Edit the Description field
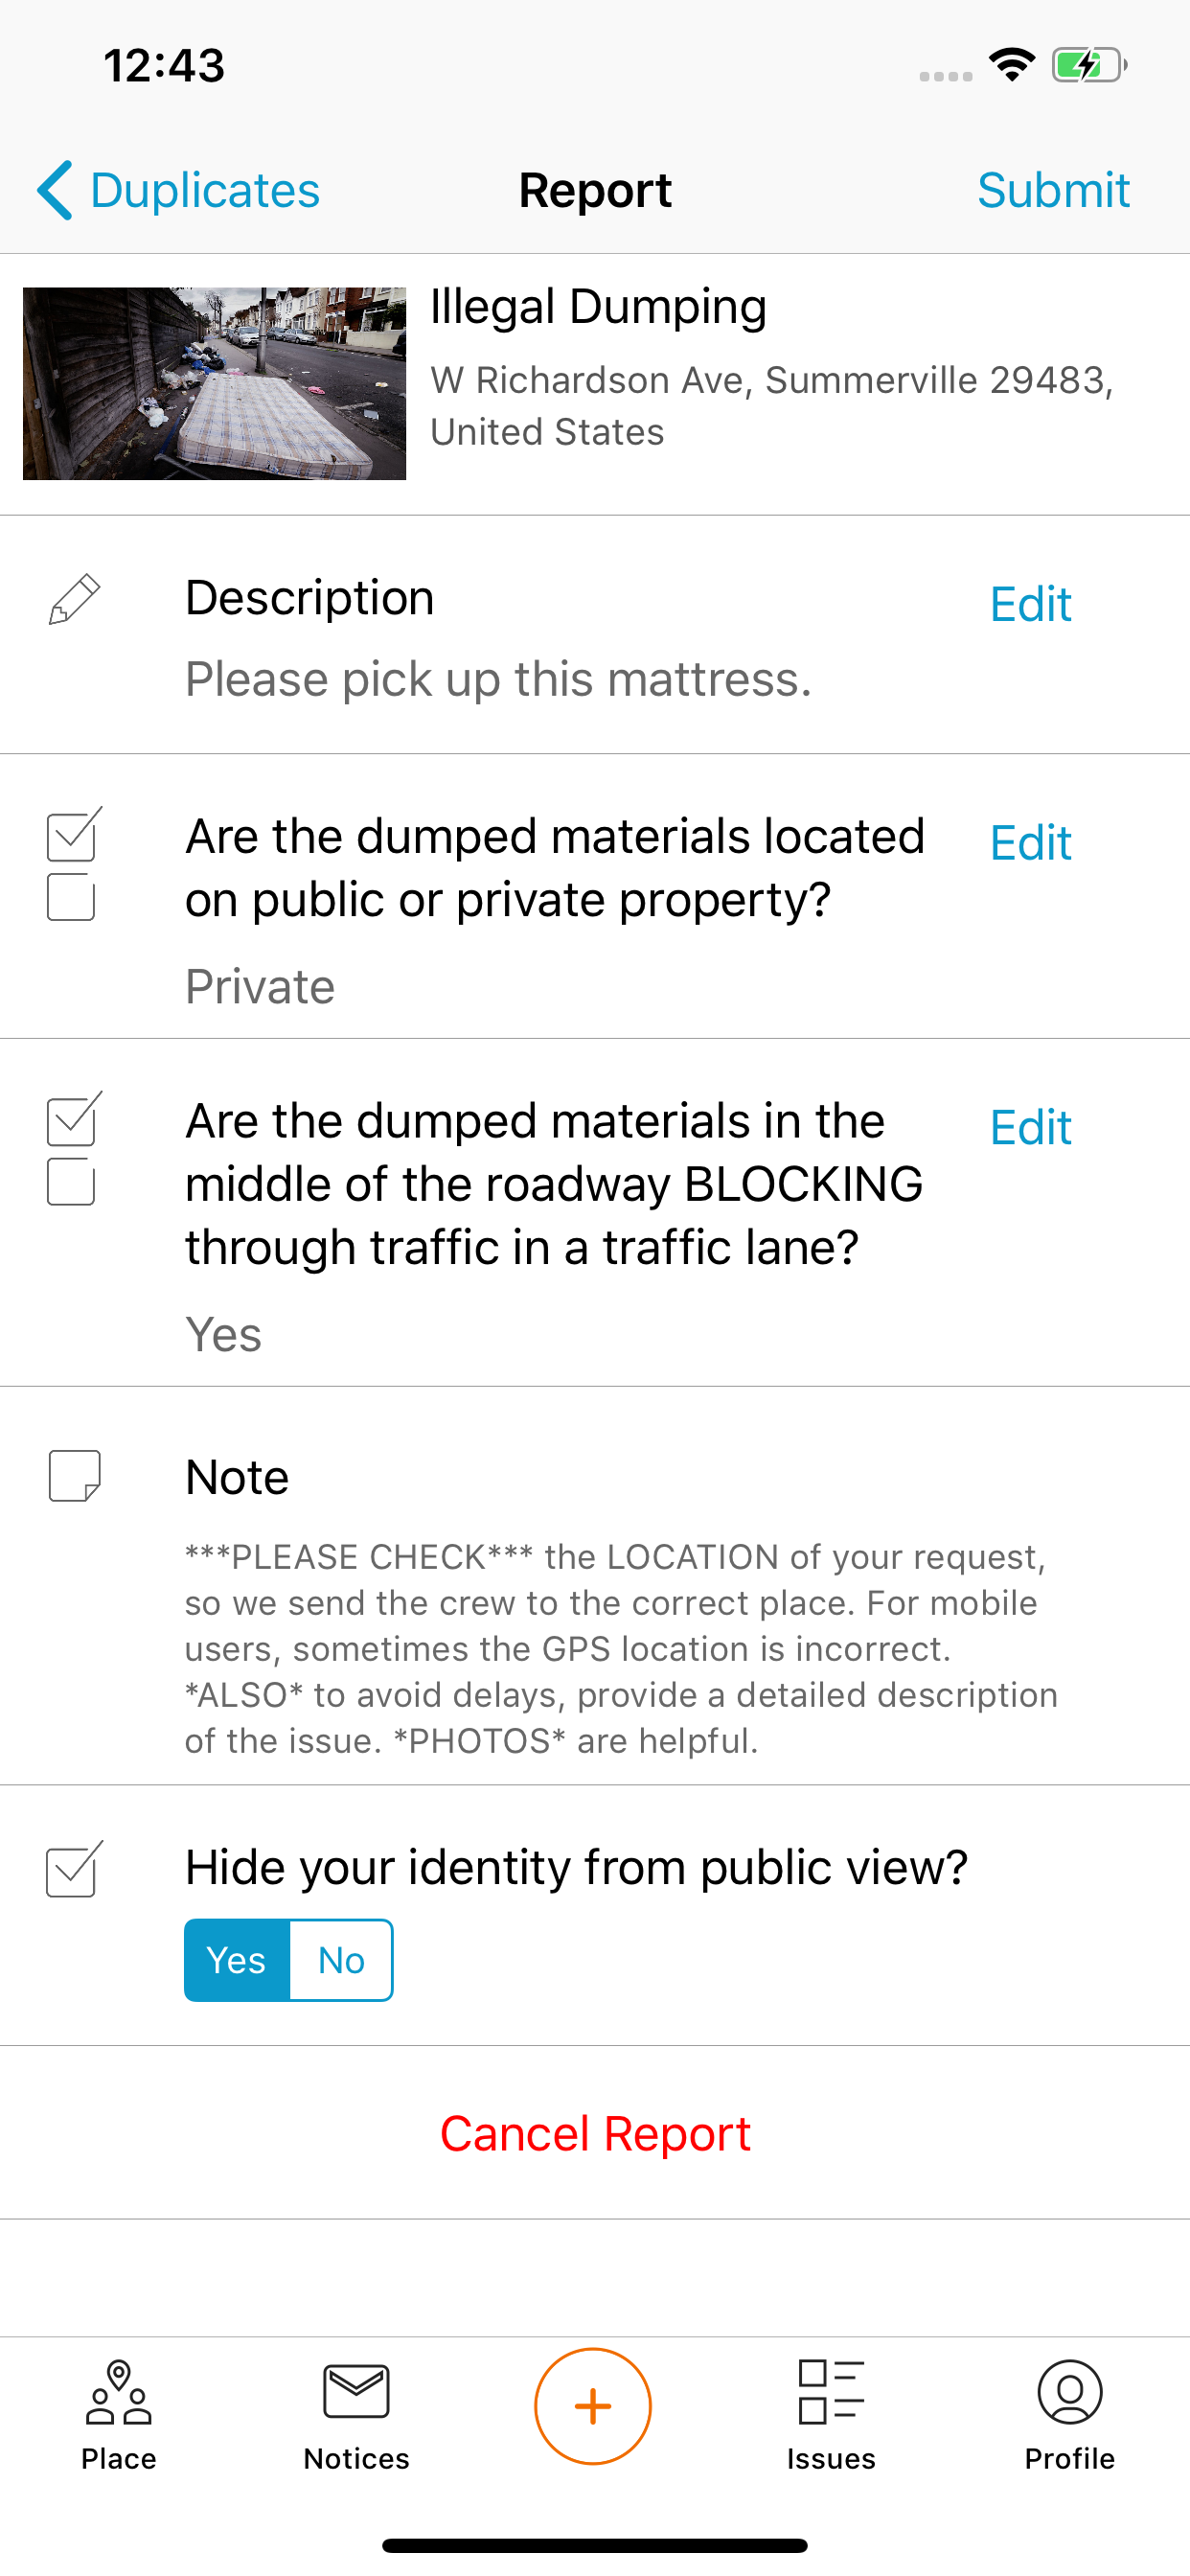 coord(1030,605)
